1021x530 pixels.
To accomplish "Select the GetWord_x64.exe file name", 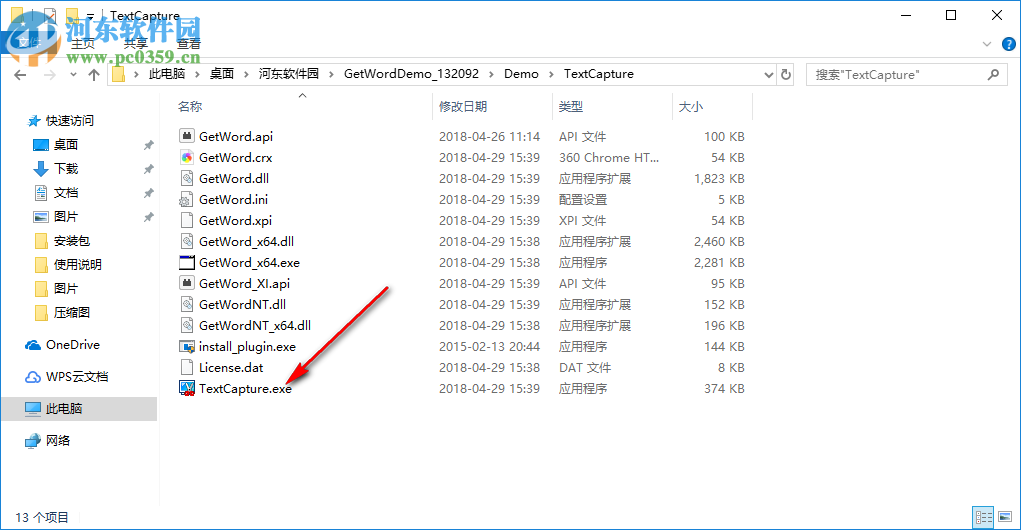I will [249, 263].
